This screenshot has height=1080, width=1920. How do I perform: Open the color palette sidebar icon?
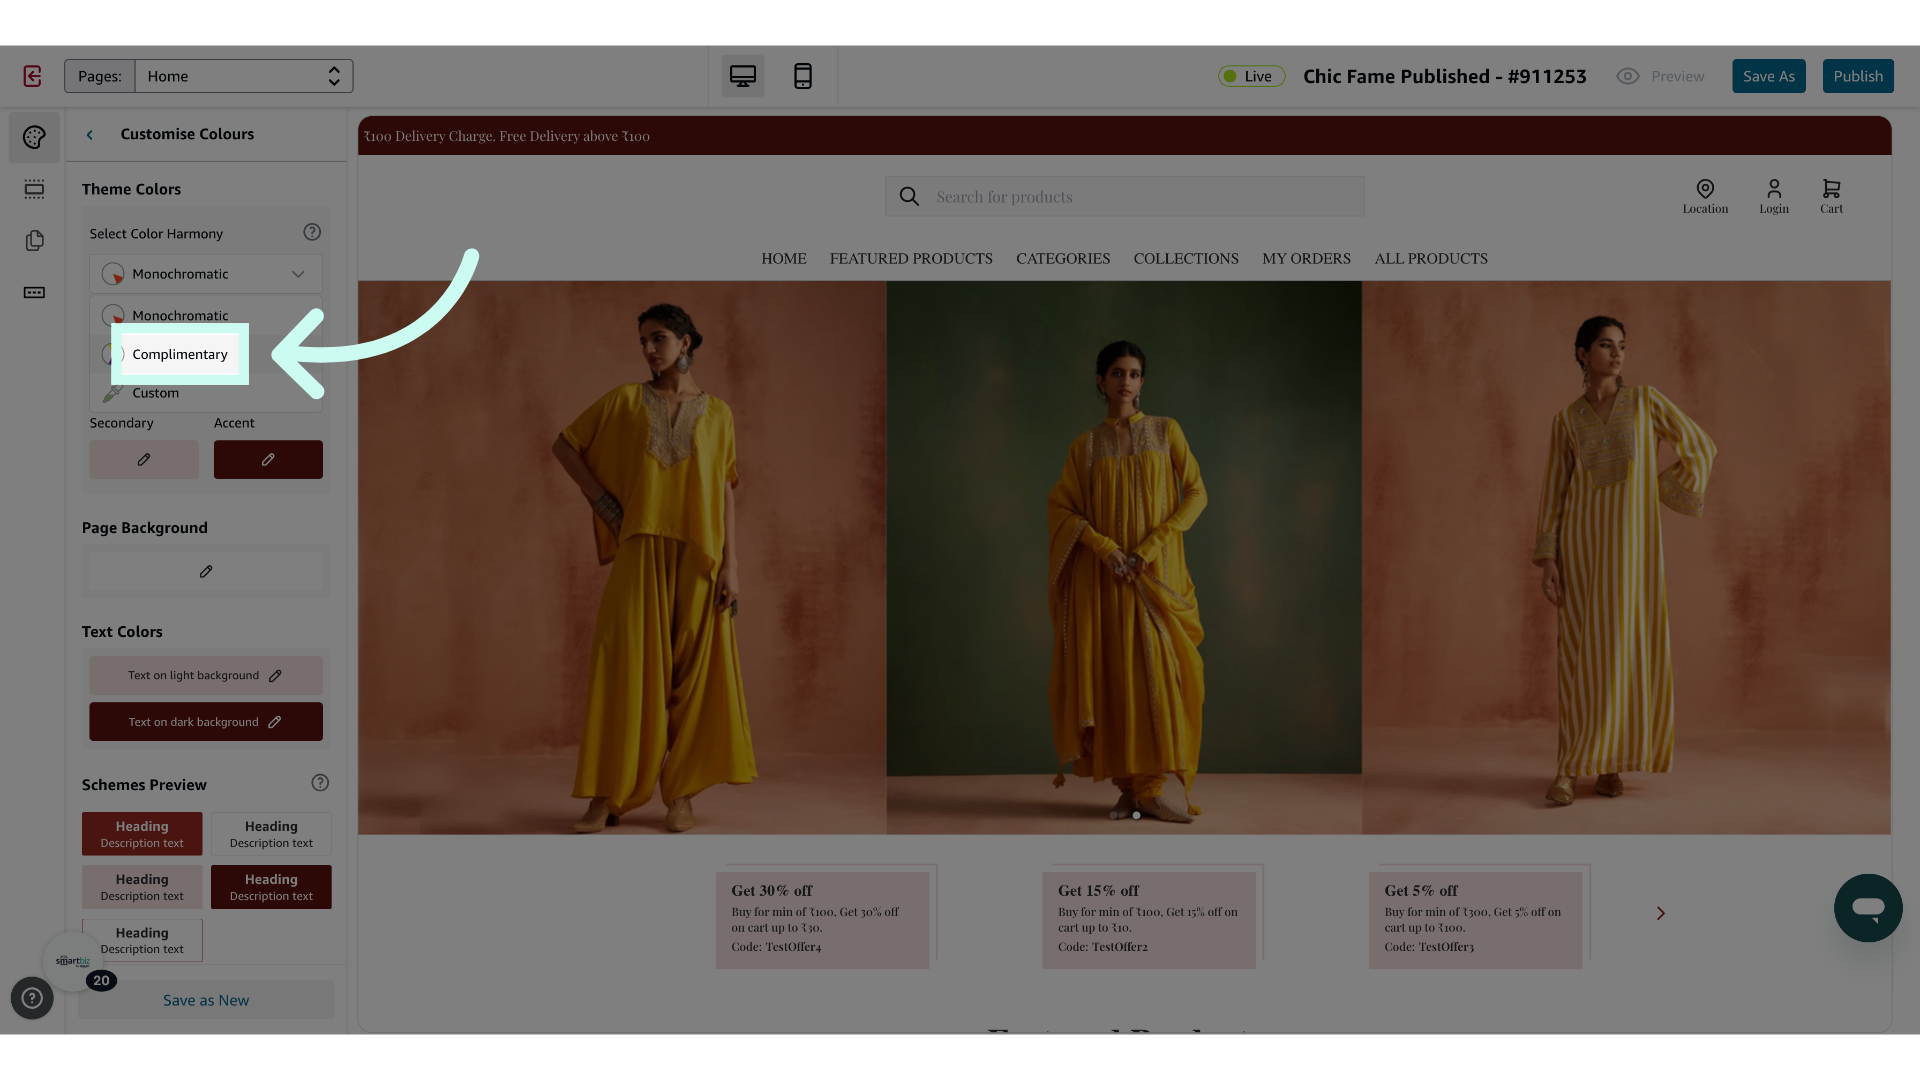[x=34, y=137]
